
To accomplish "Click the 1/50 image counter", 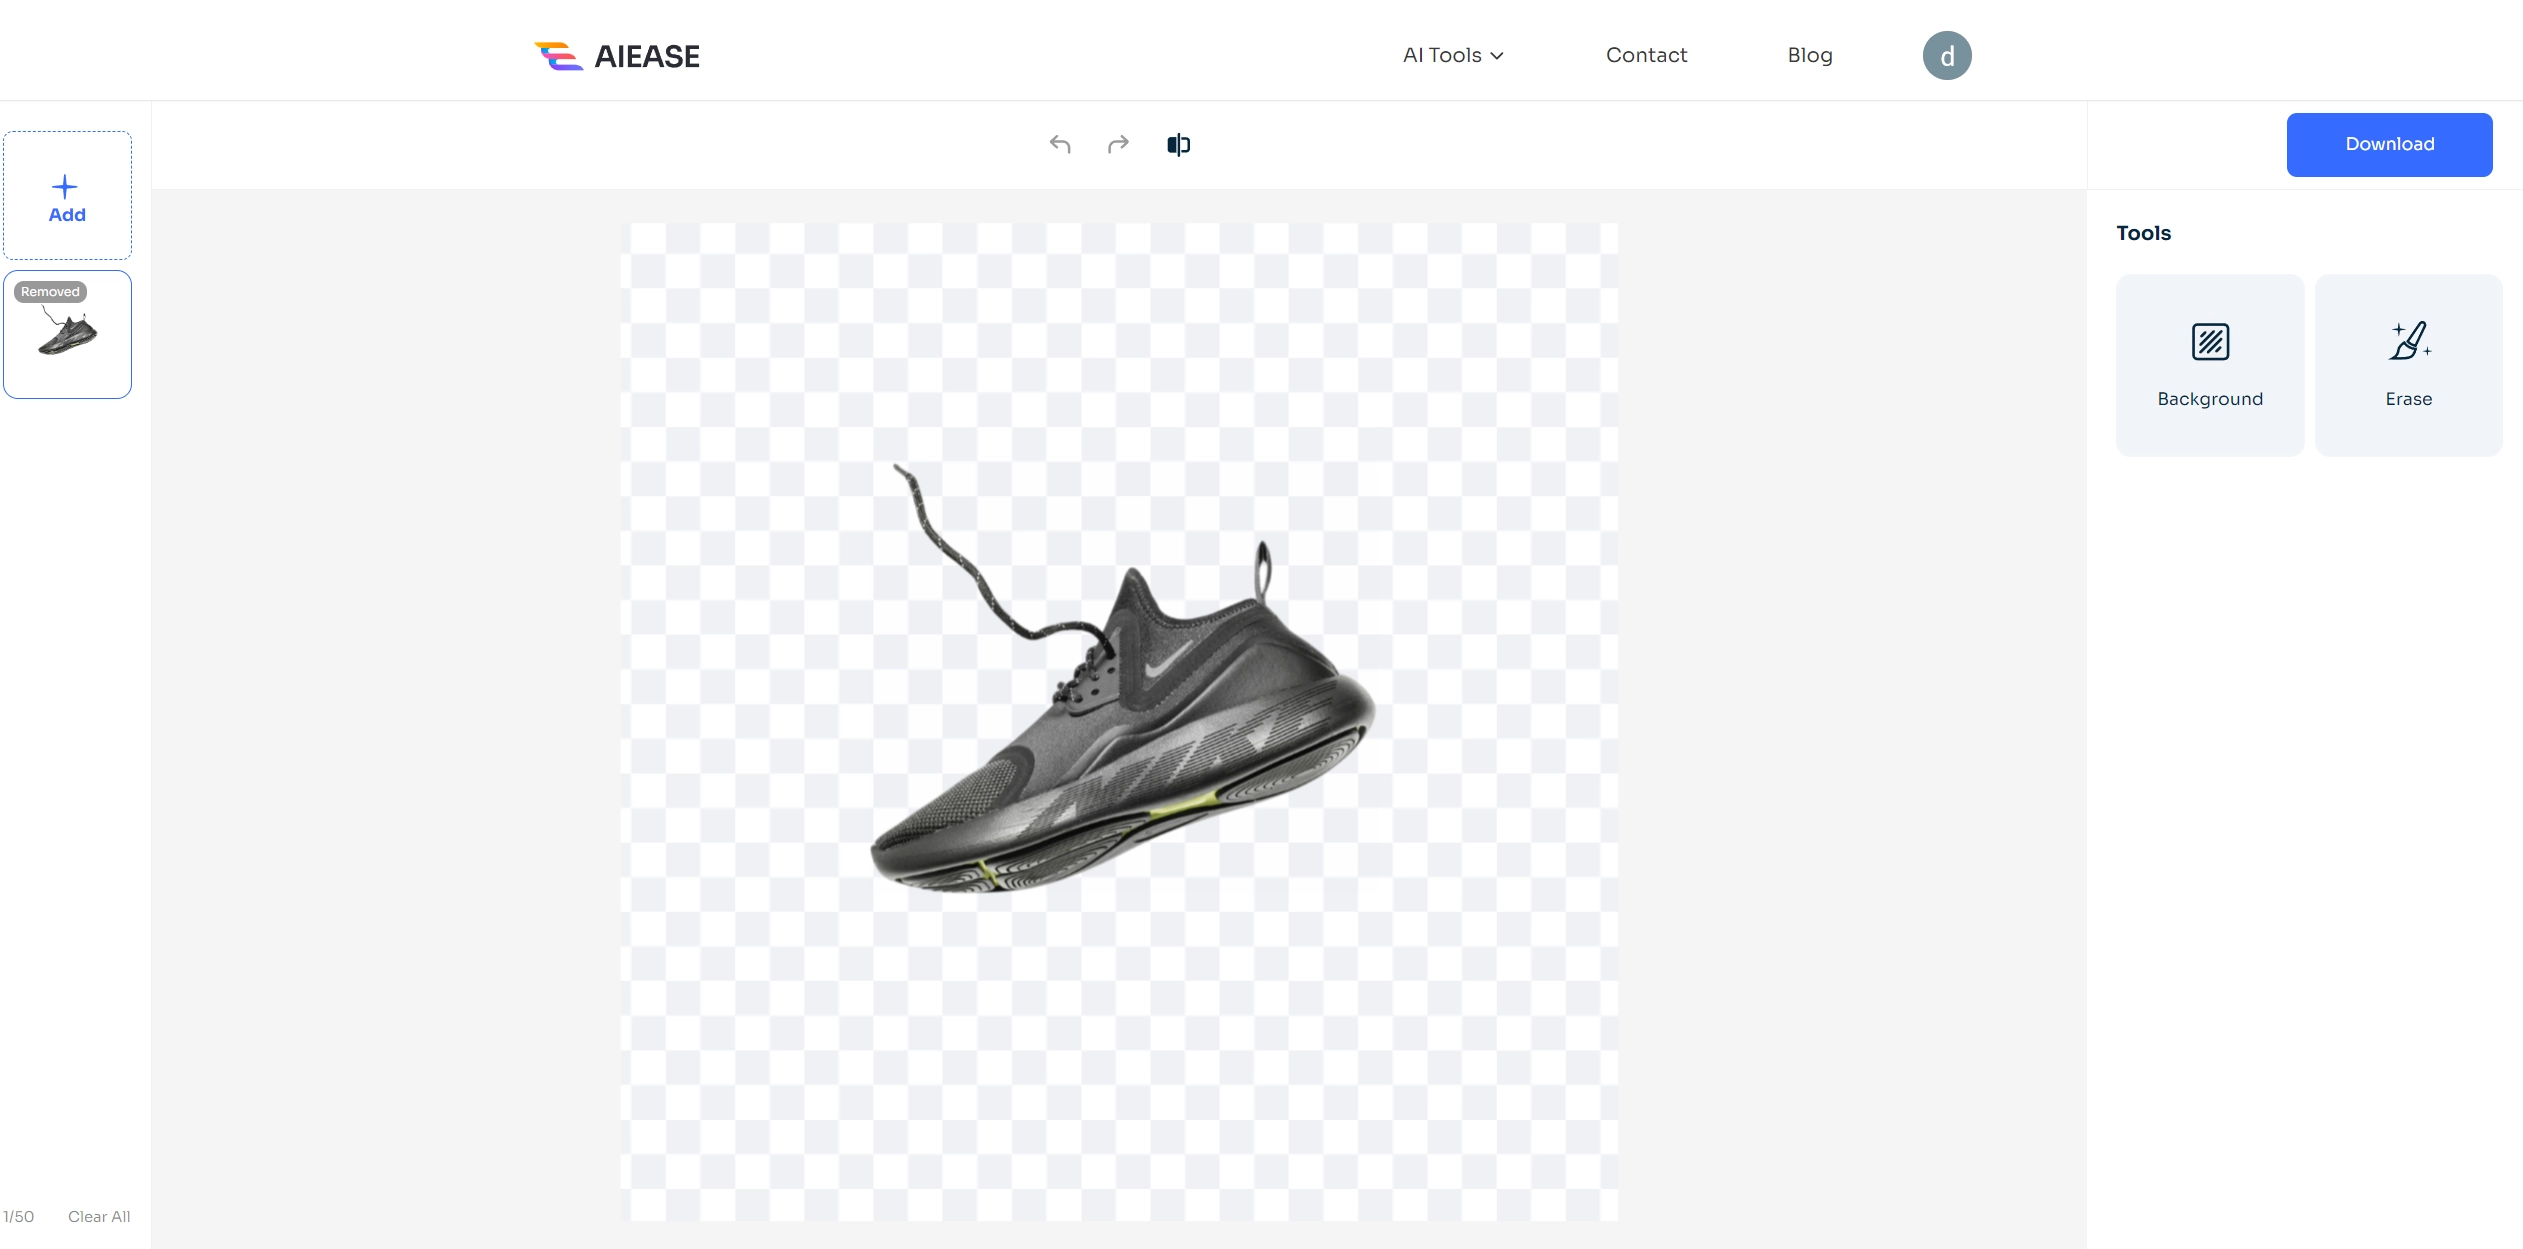I will [x=19, y=1216].
